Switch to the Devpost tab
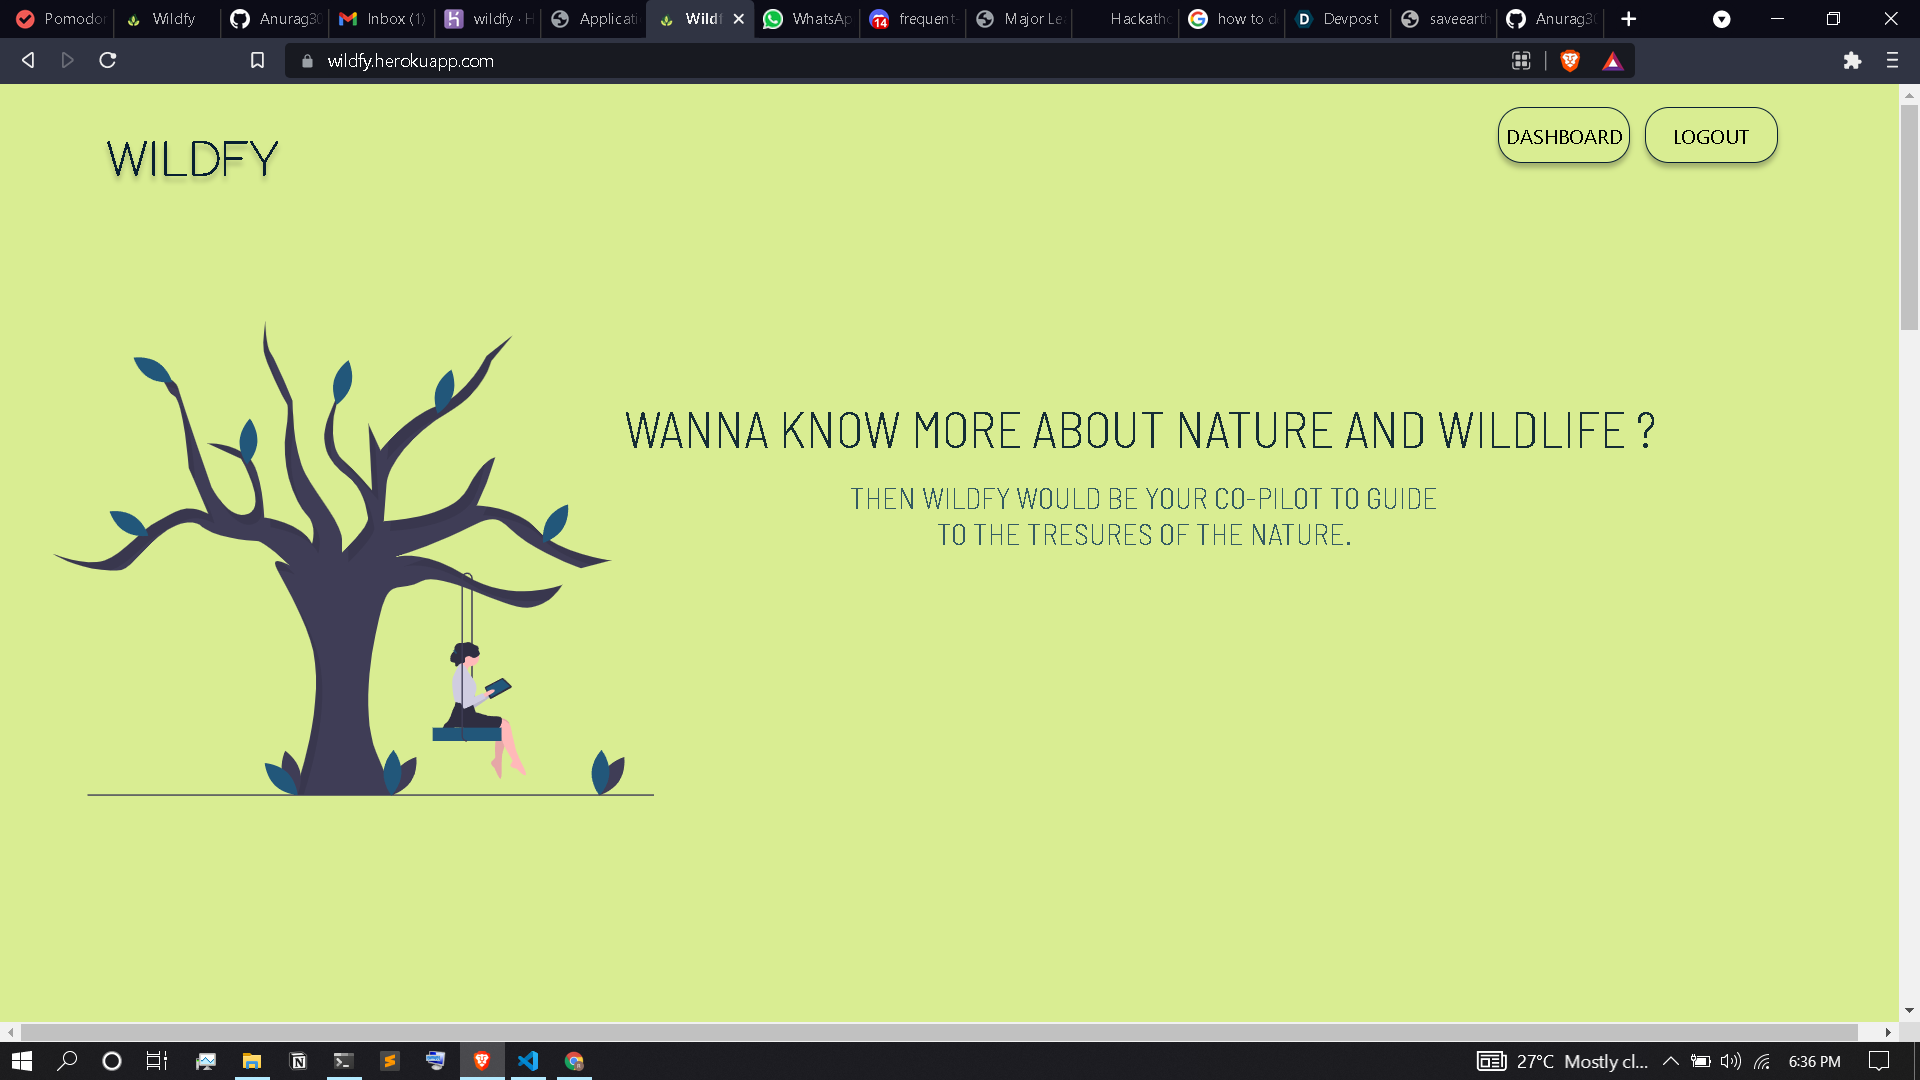Viewport: 1920px width, 1080px height. [x=1337, y=19]
